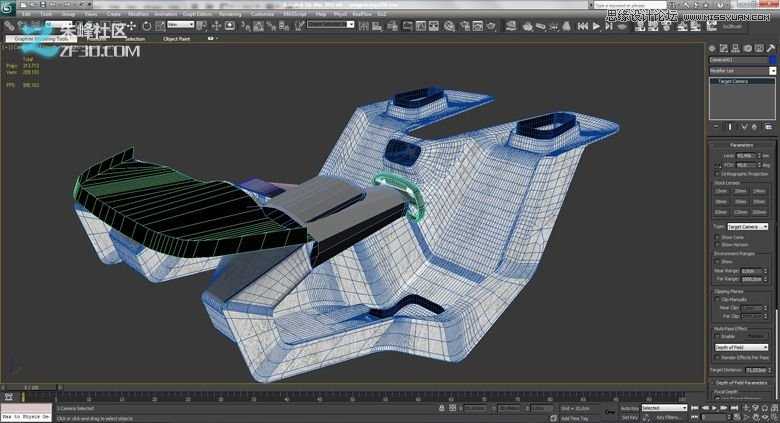Toggle the Show Cone checkbox
Screen dimensions: 780x423
point(717,237)
